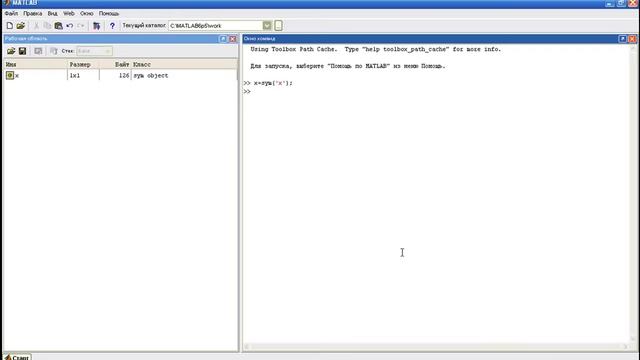Close the Workspace panel
640x360 pixels.
[233, 39]
